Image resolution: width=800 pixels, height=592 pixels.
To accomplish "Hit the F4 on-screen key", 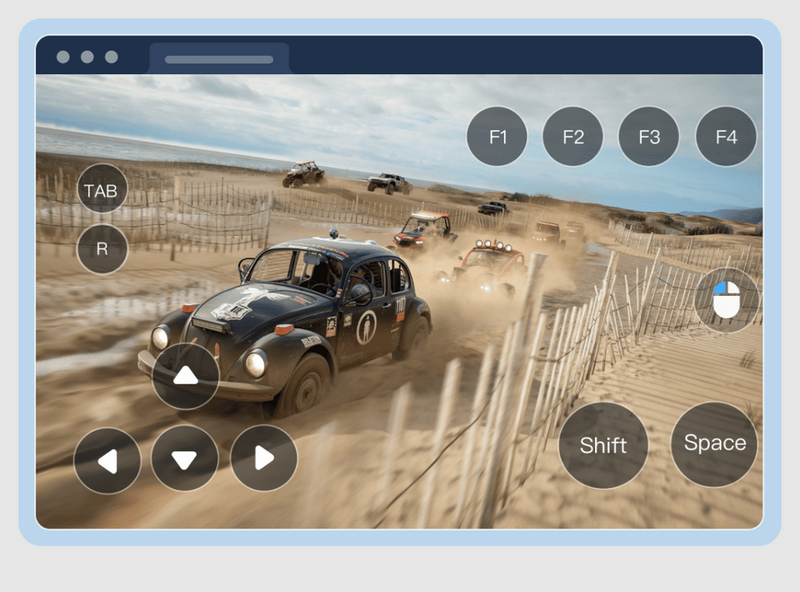I will pos(726,136).
